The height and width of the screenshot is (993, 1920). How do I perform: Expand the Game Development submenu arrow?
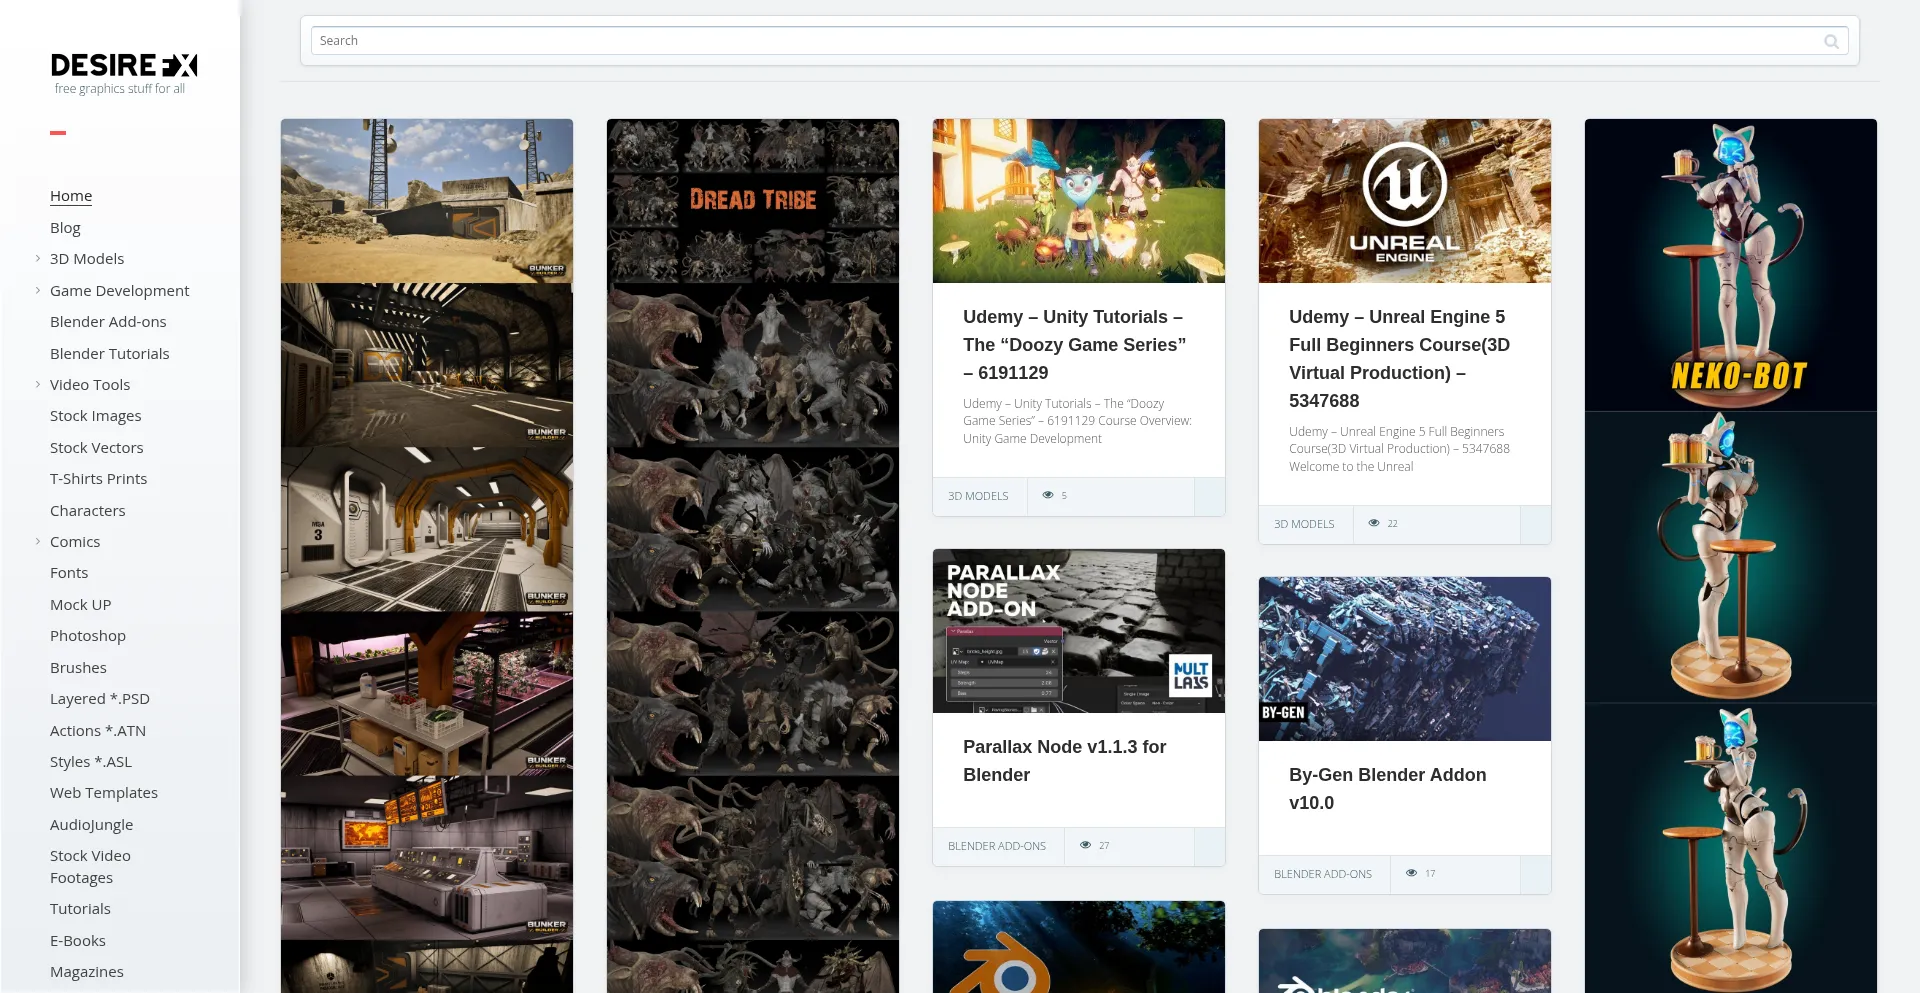(x=38, y=290)
